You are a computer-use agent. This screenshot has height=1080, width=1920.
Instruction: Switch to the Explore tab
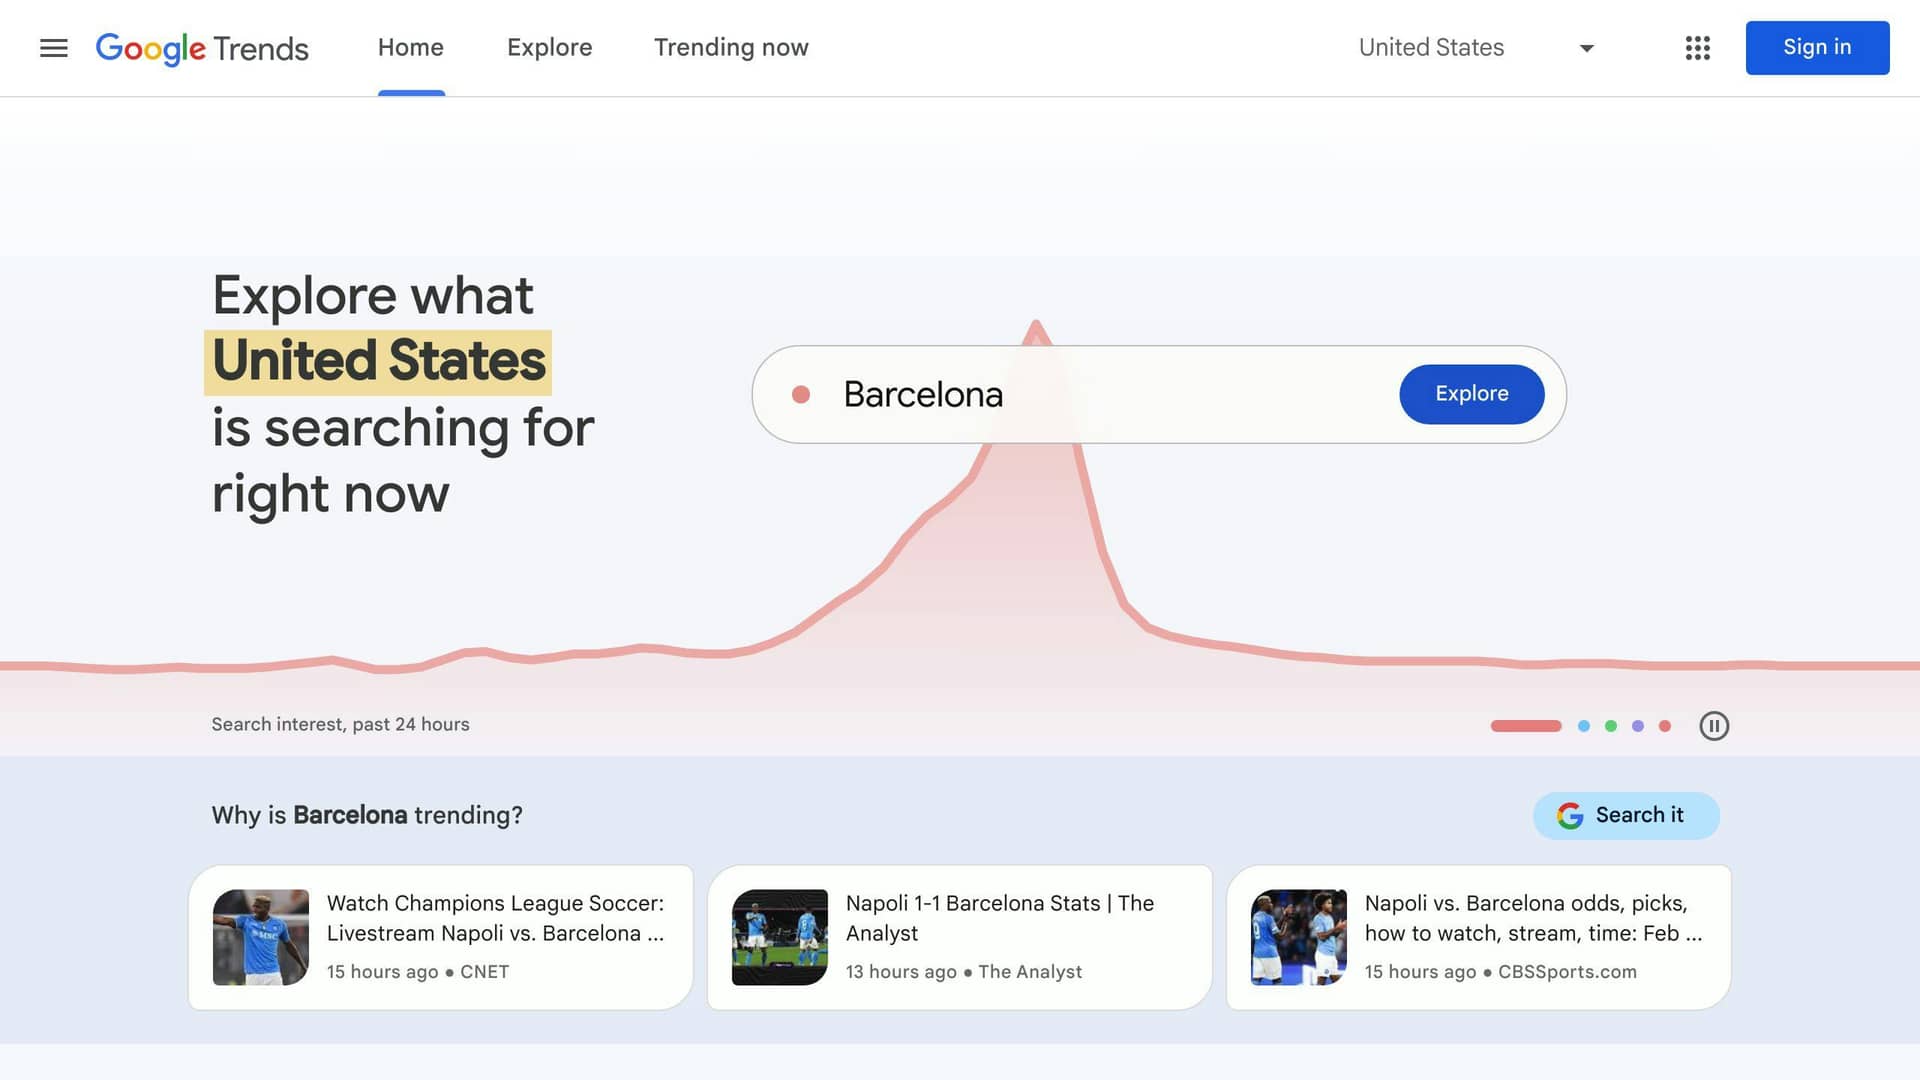click(549, 47)
